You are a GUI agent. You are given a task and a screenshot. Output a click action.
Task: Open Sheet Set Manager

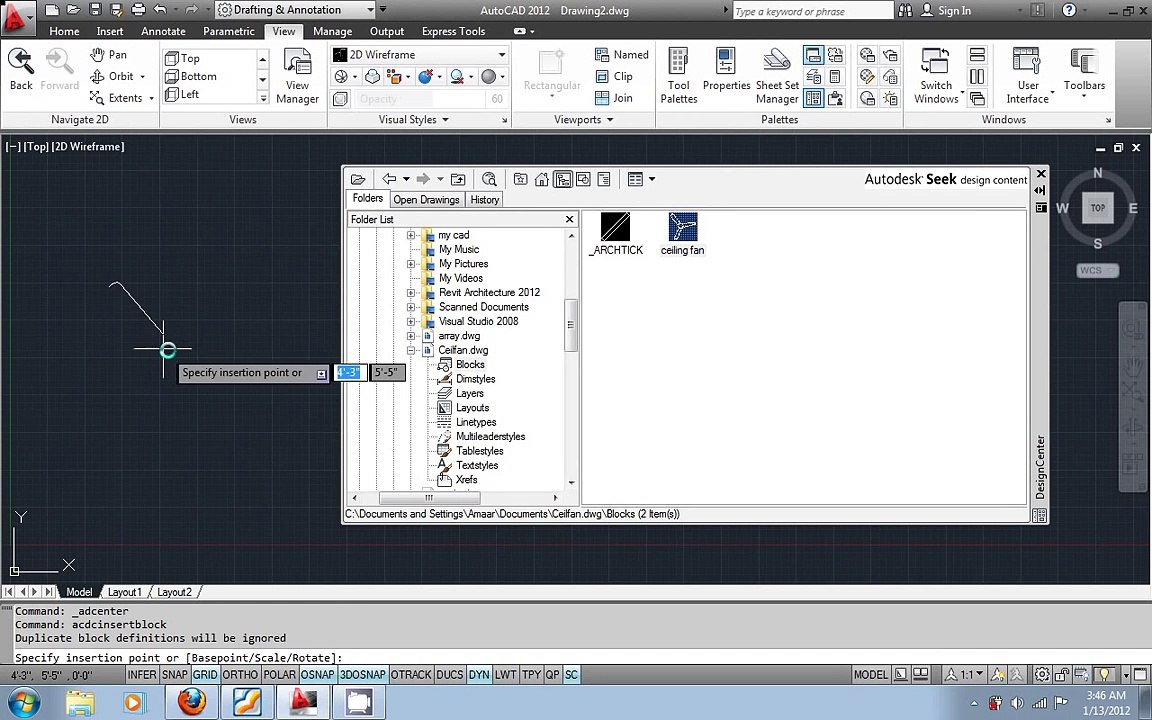777,76
